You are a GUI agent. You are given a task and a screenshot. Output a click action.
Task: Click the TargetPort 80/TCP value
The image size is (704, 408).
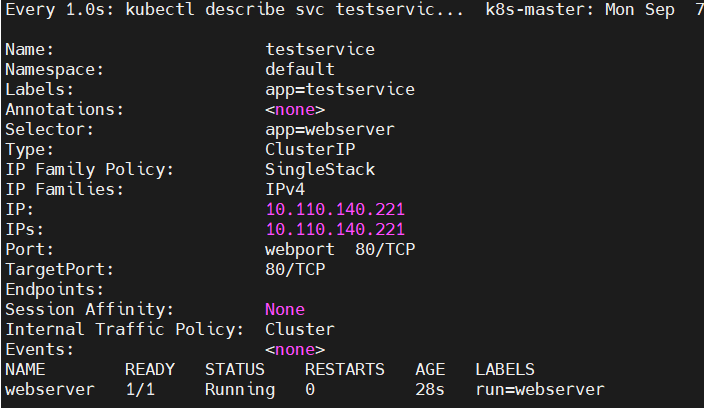(295, 269)
